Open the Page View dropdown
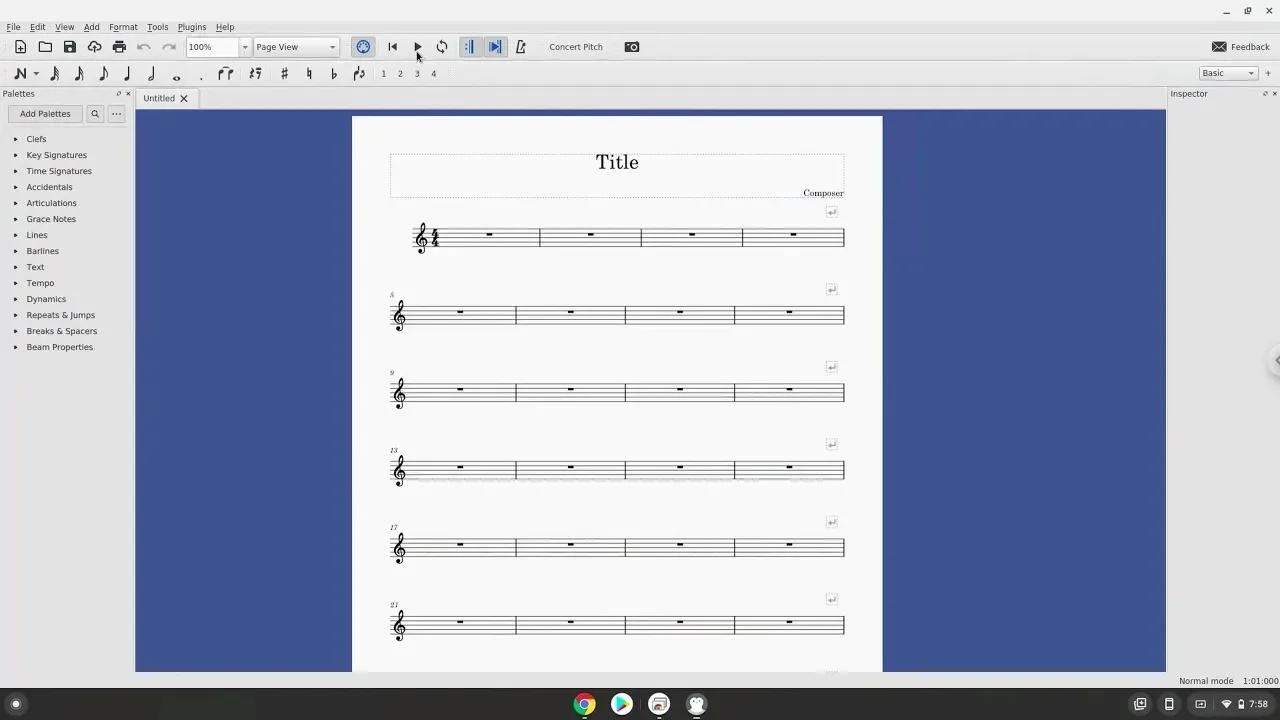 click(x=294, y=46)
